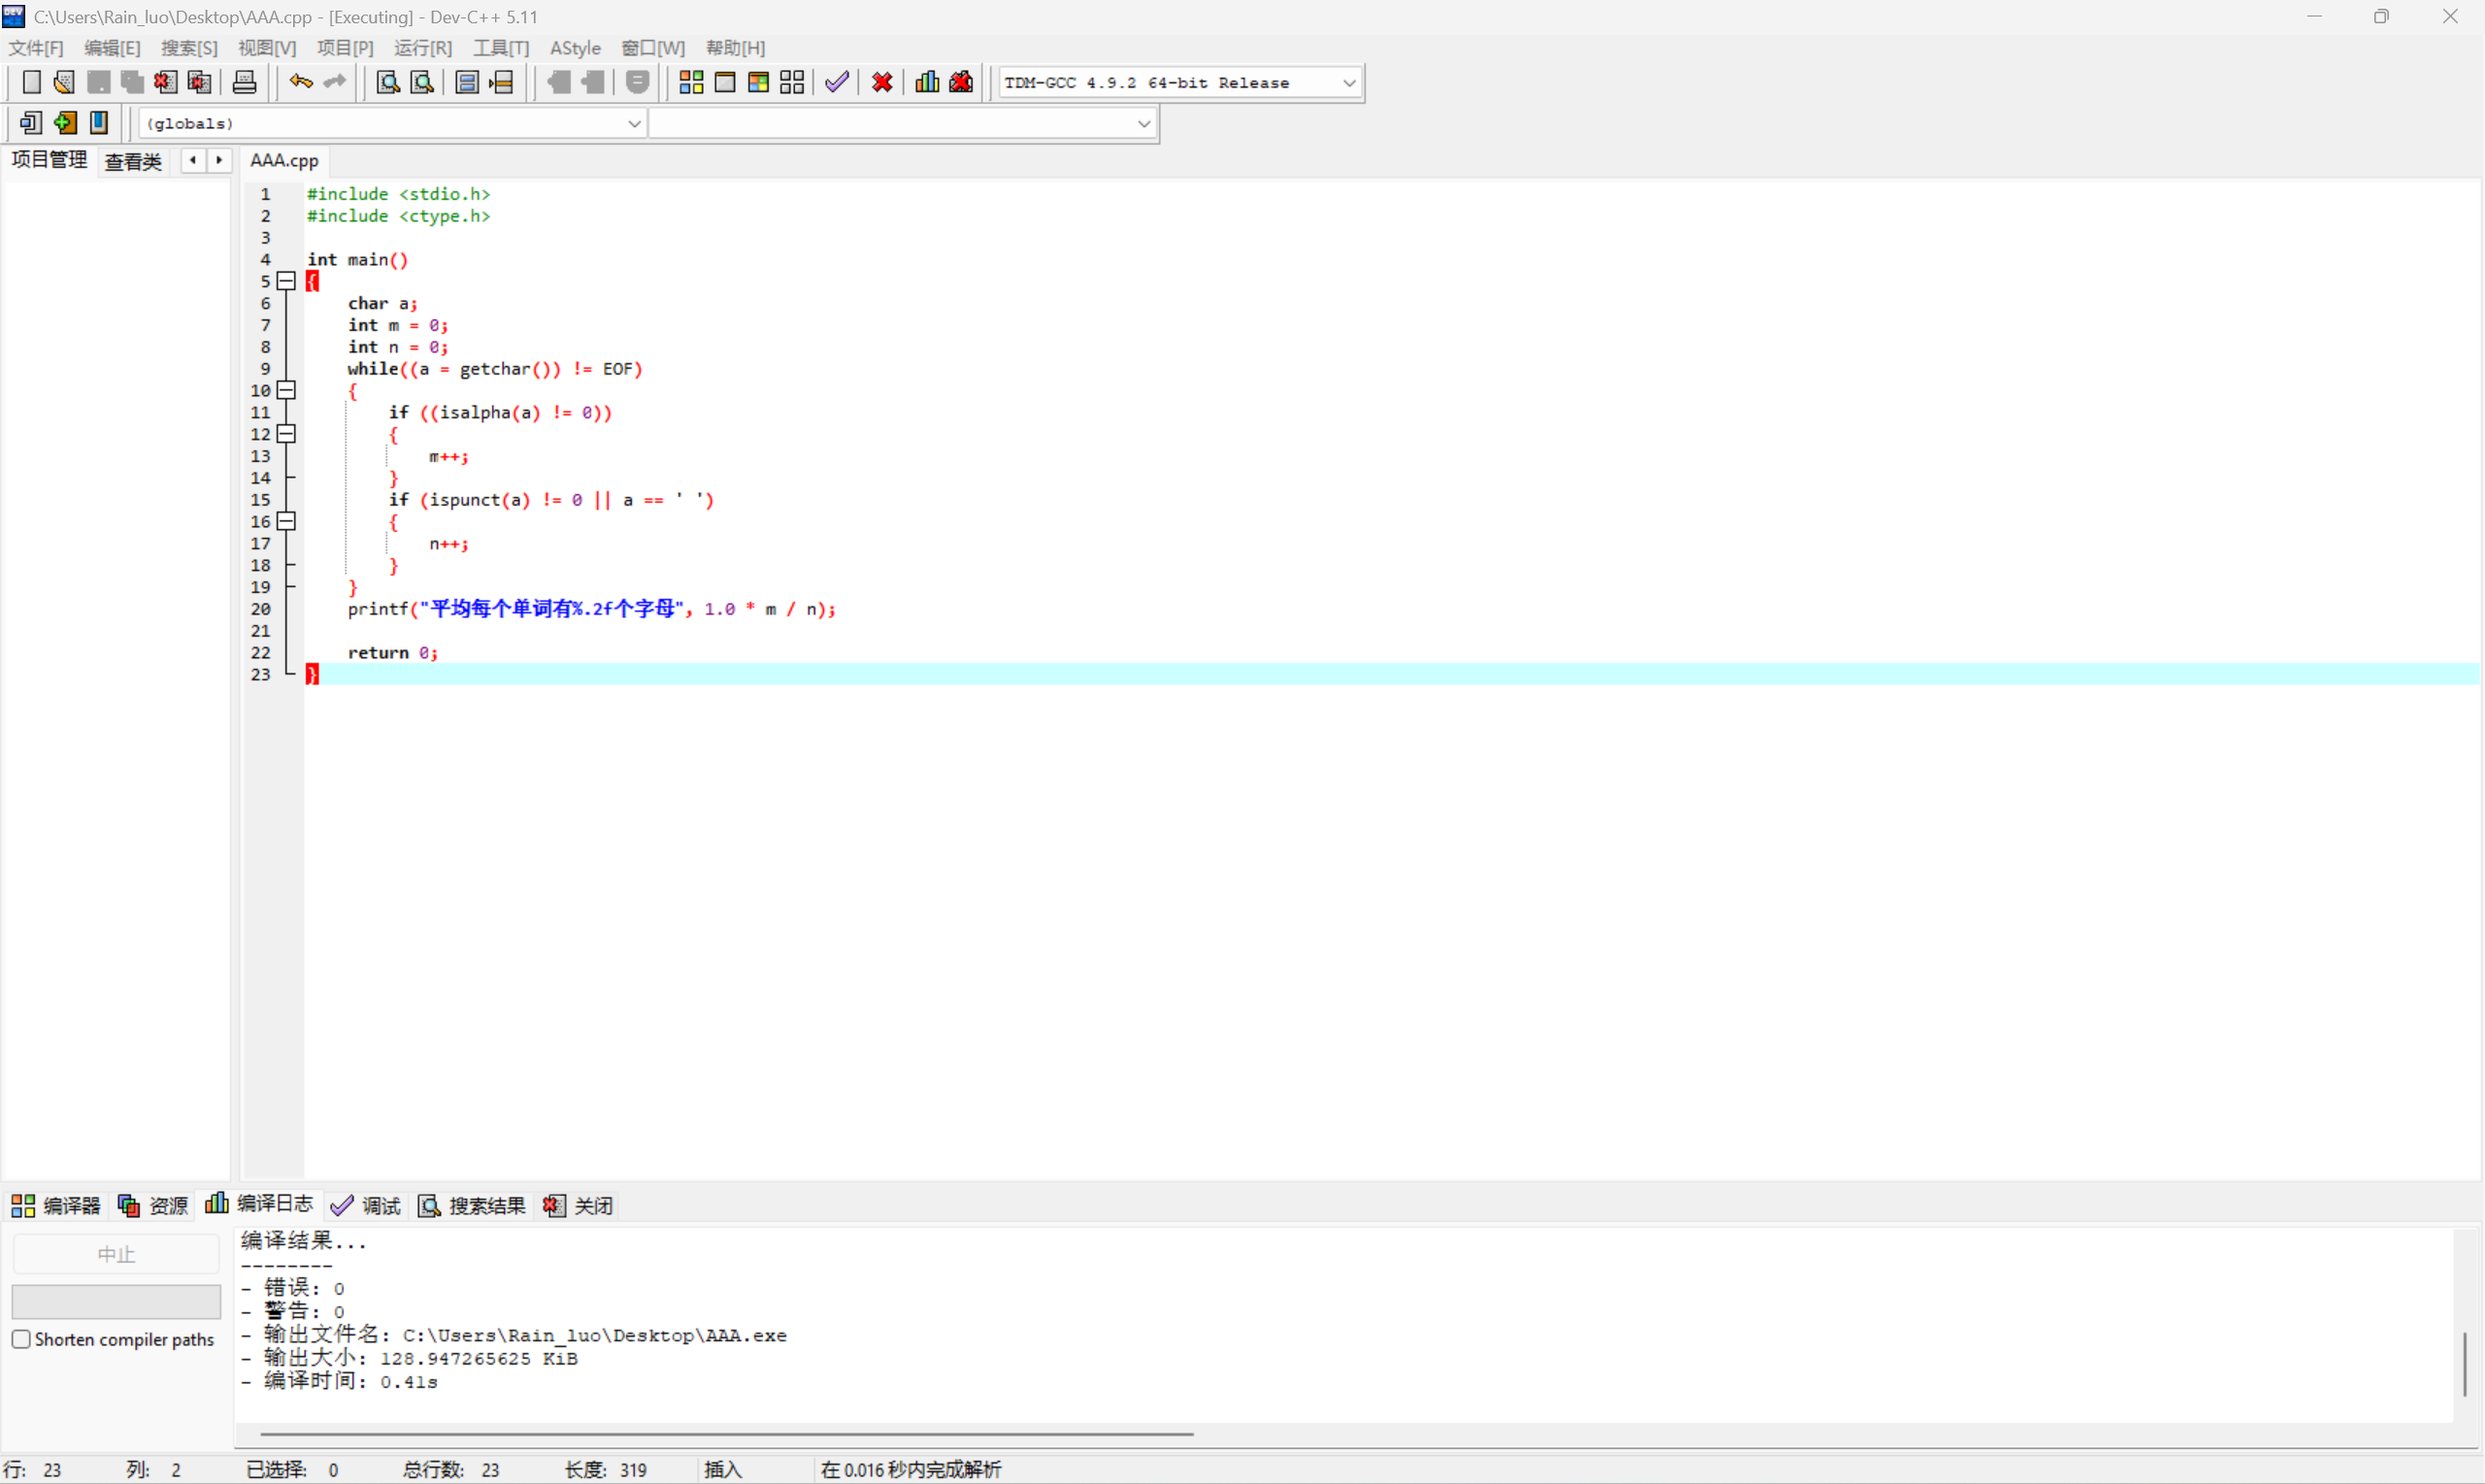Click the compile log horizontal scrollbar
Screen dimensions: 2485x1484
pyautogui.click(x=726, y=1434)
